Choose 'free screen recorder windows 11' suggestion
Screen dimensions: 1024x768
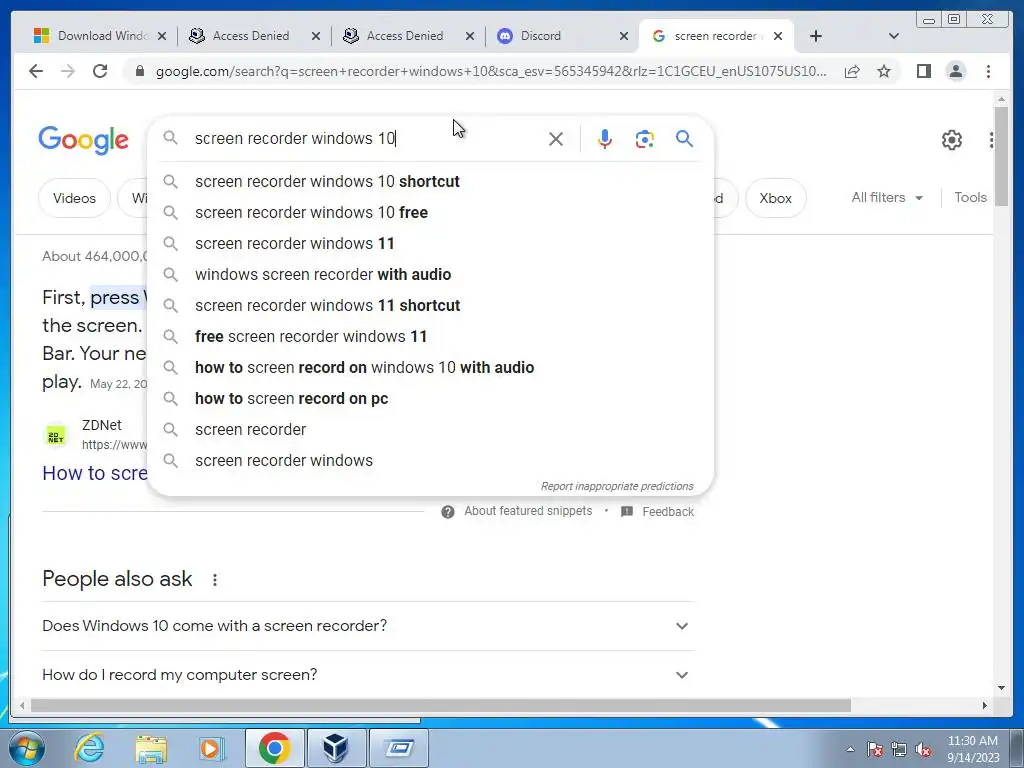point(431,336)
